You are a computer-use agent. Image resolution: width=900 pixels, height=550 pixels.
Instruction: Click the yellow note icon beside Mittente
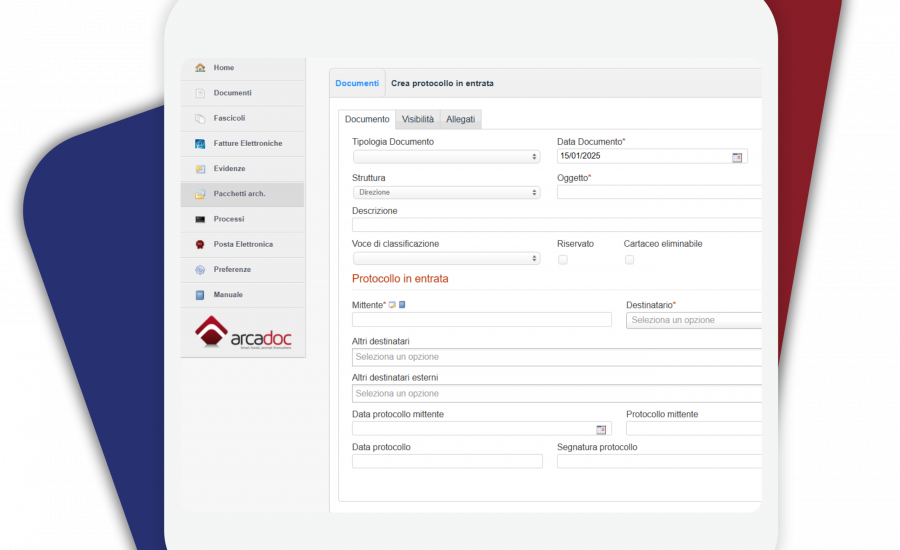392,305
